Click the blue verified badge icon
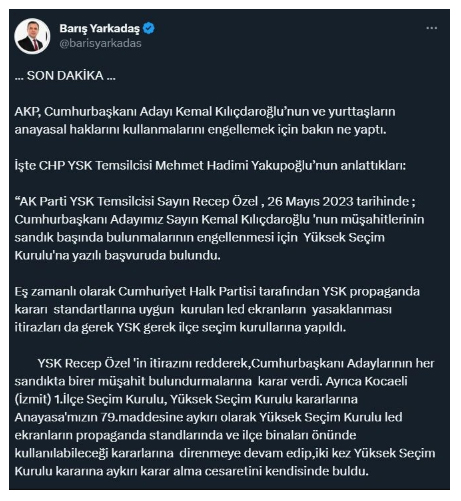 [149, 28]
